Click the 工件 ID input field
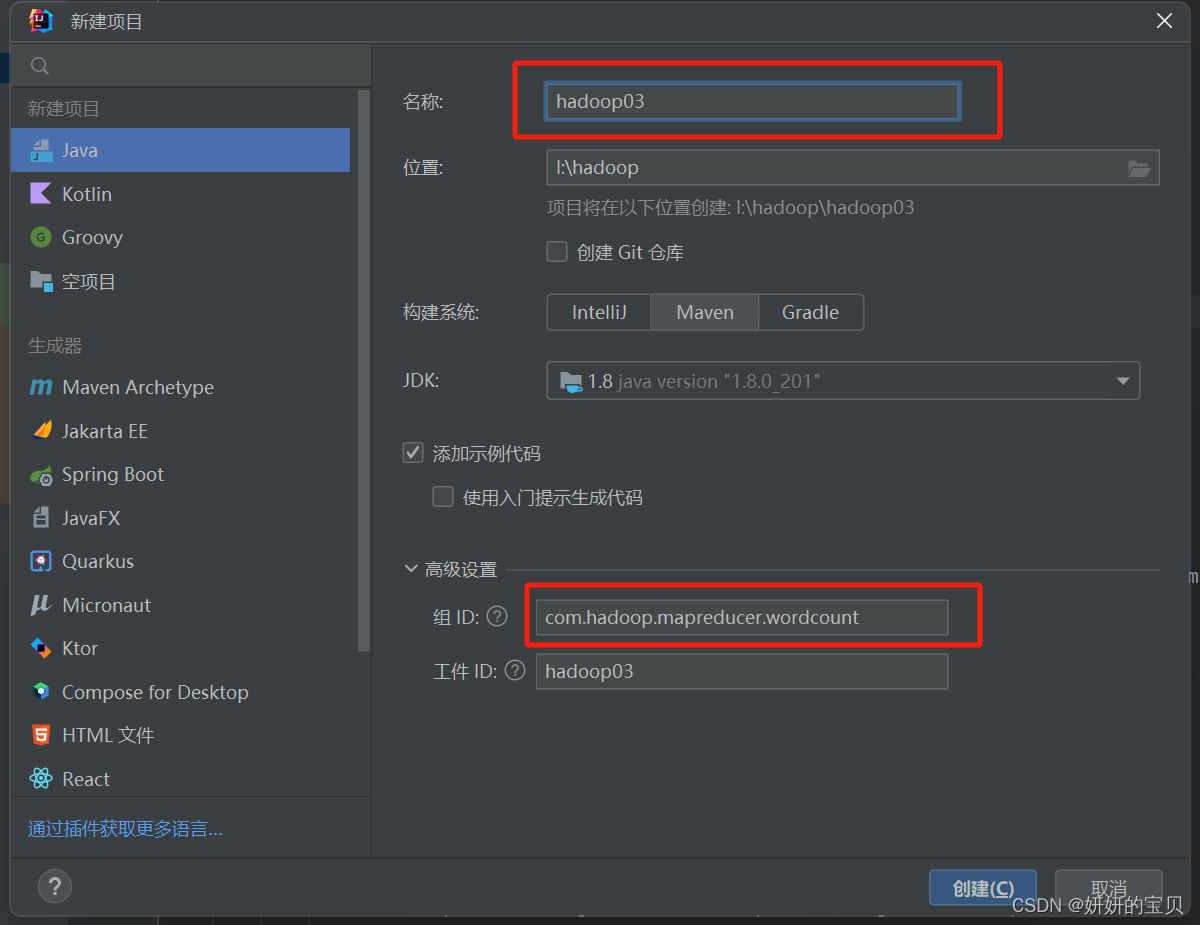Viewport: 1200px width, 925px height. click(x=741, y=671)
